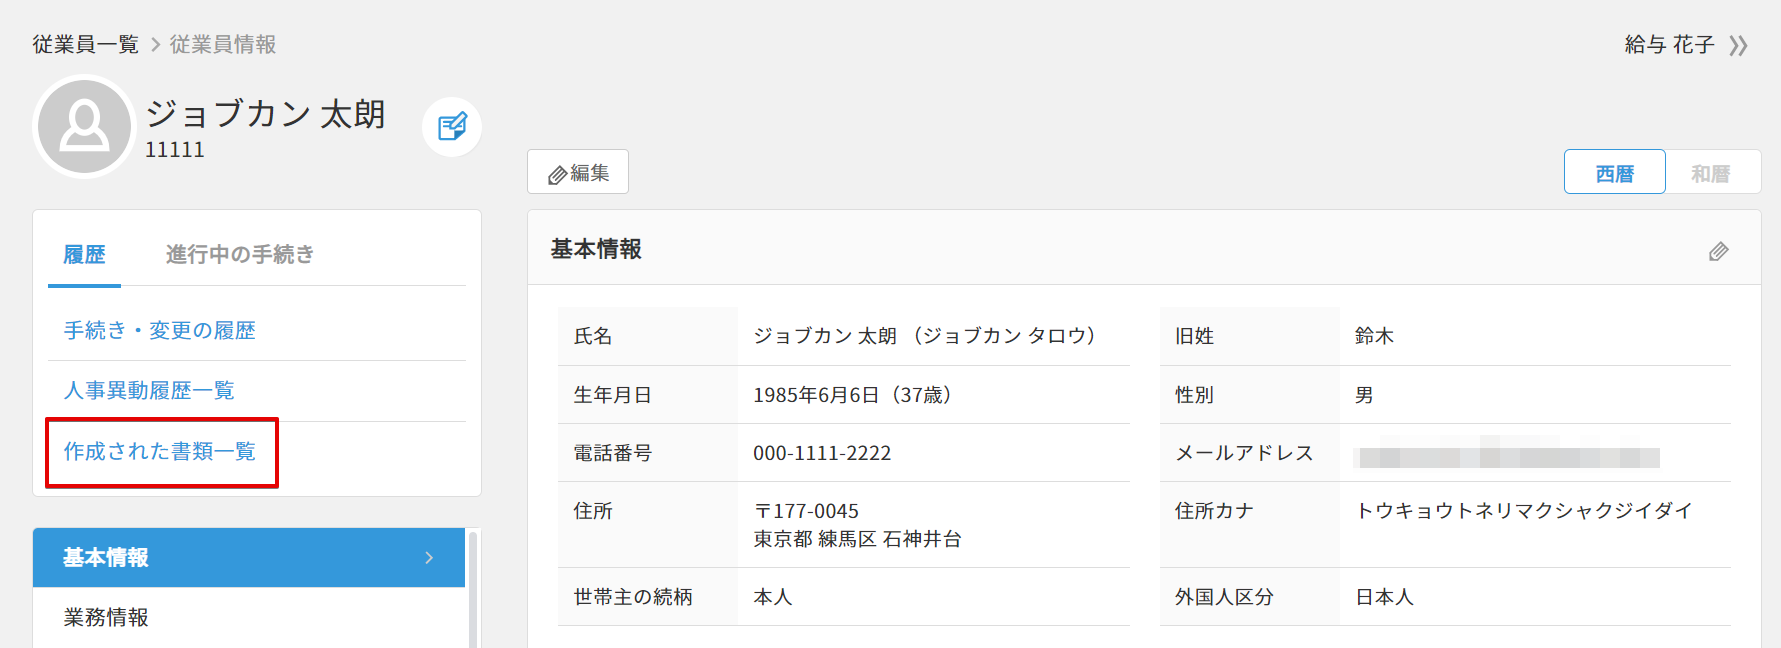Switch date format to 和暦

click(1711, 173)
